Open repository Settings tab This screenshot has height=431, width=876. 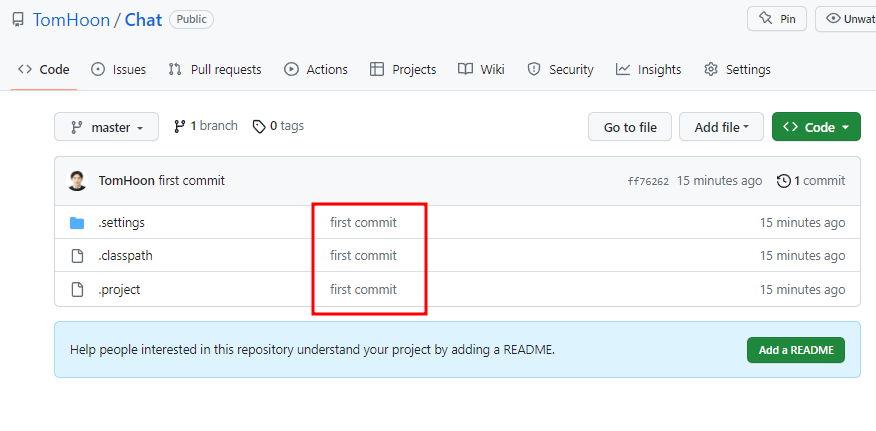click(x=737, y=70)
